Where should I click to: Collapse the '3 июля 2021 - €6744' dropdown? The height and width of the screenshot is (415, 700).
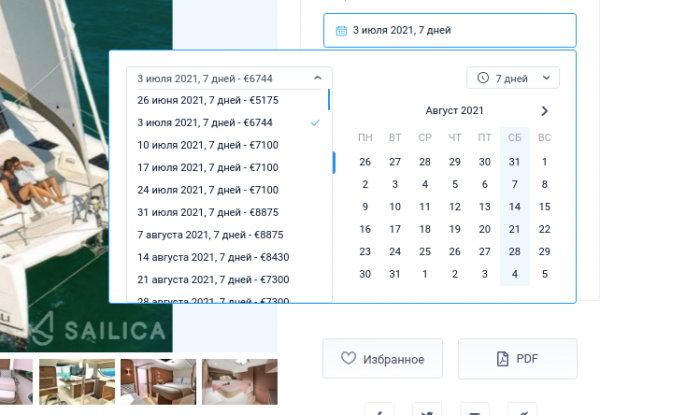coord(229,78)
